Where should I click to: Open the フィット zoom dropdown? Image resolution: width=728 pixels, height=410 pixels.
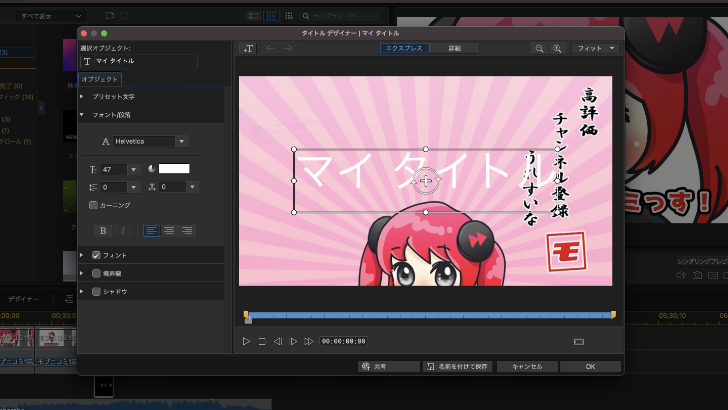[x=596, y=48]
